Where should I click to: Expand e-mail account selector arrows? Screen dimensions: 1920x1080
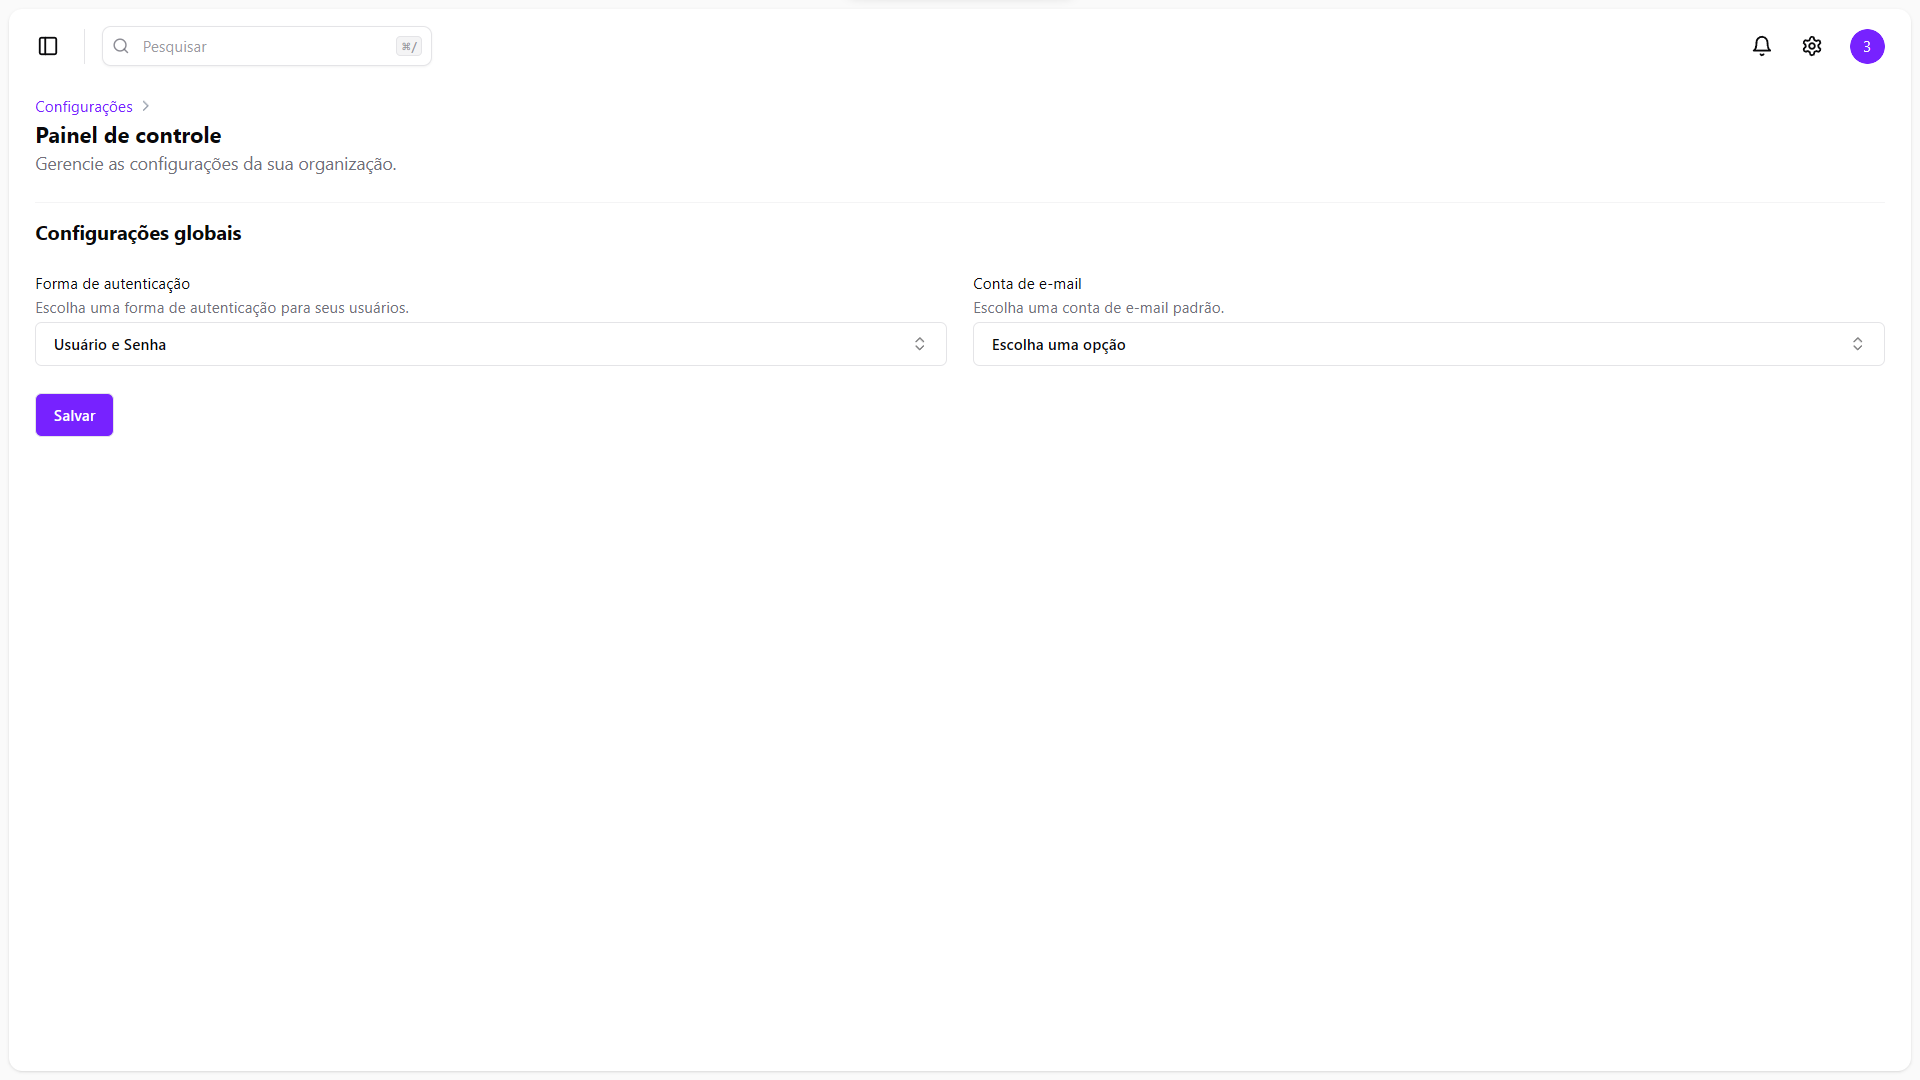(1857, 344)
